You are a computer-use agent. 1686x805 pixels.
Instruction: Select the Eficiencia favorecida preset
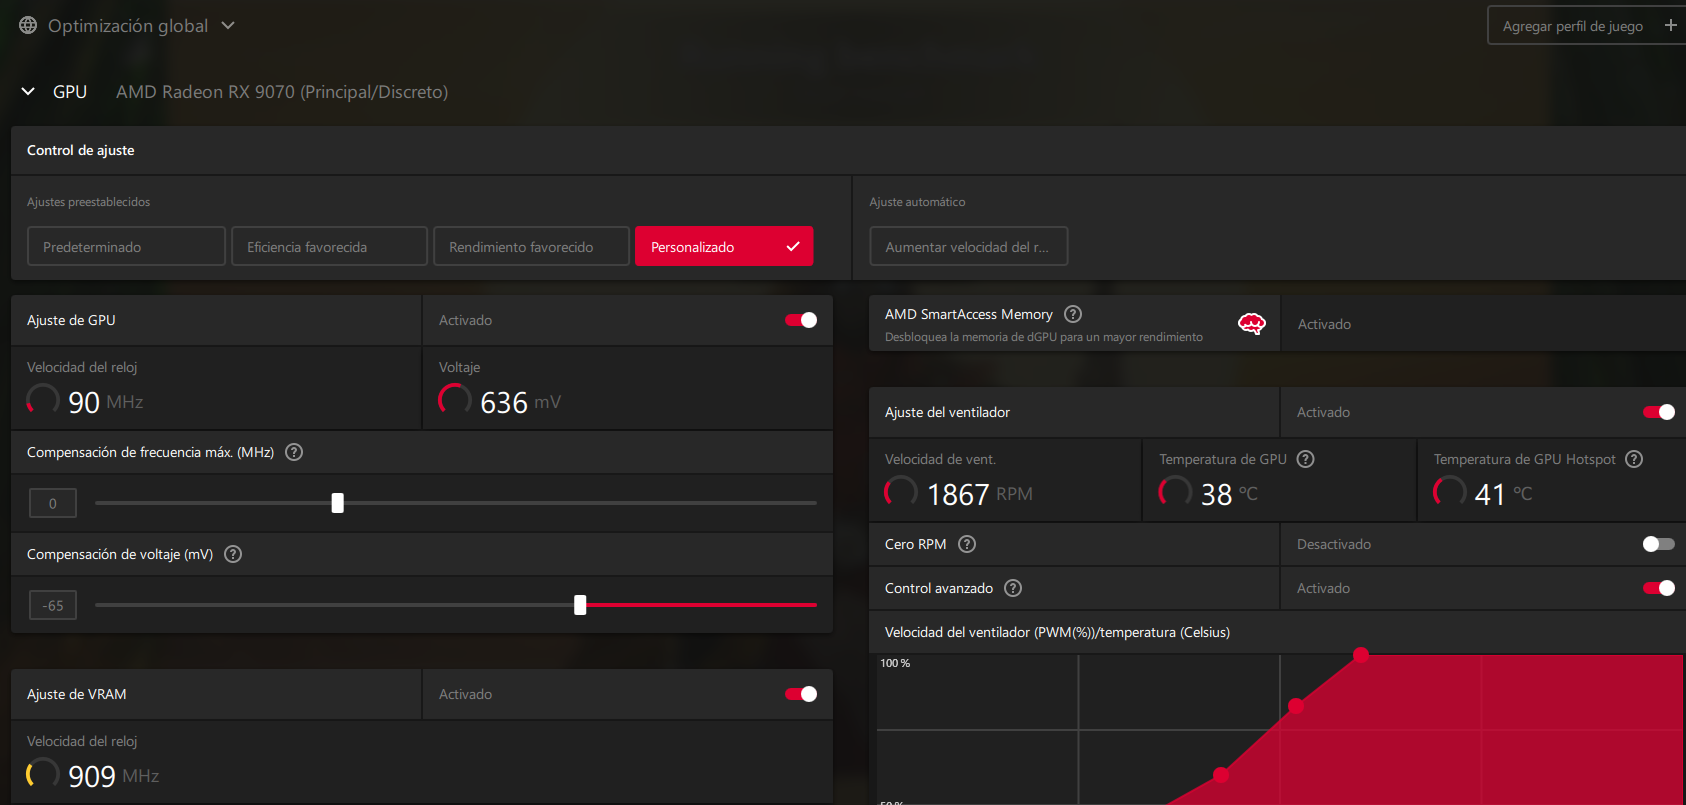point(329,246)
